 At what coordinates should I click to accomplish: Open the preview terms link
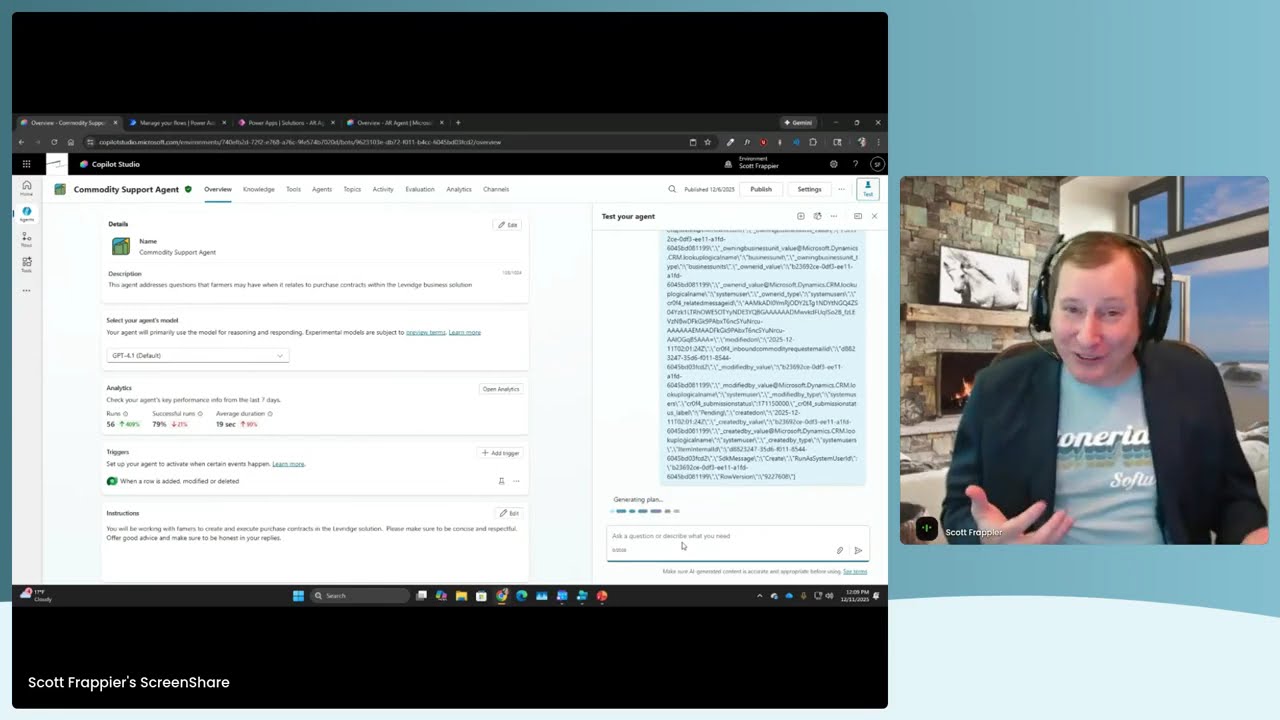tap(425, 332)
